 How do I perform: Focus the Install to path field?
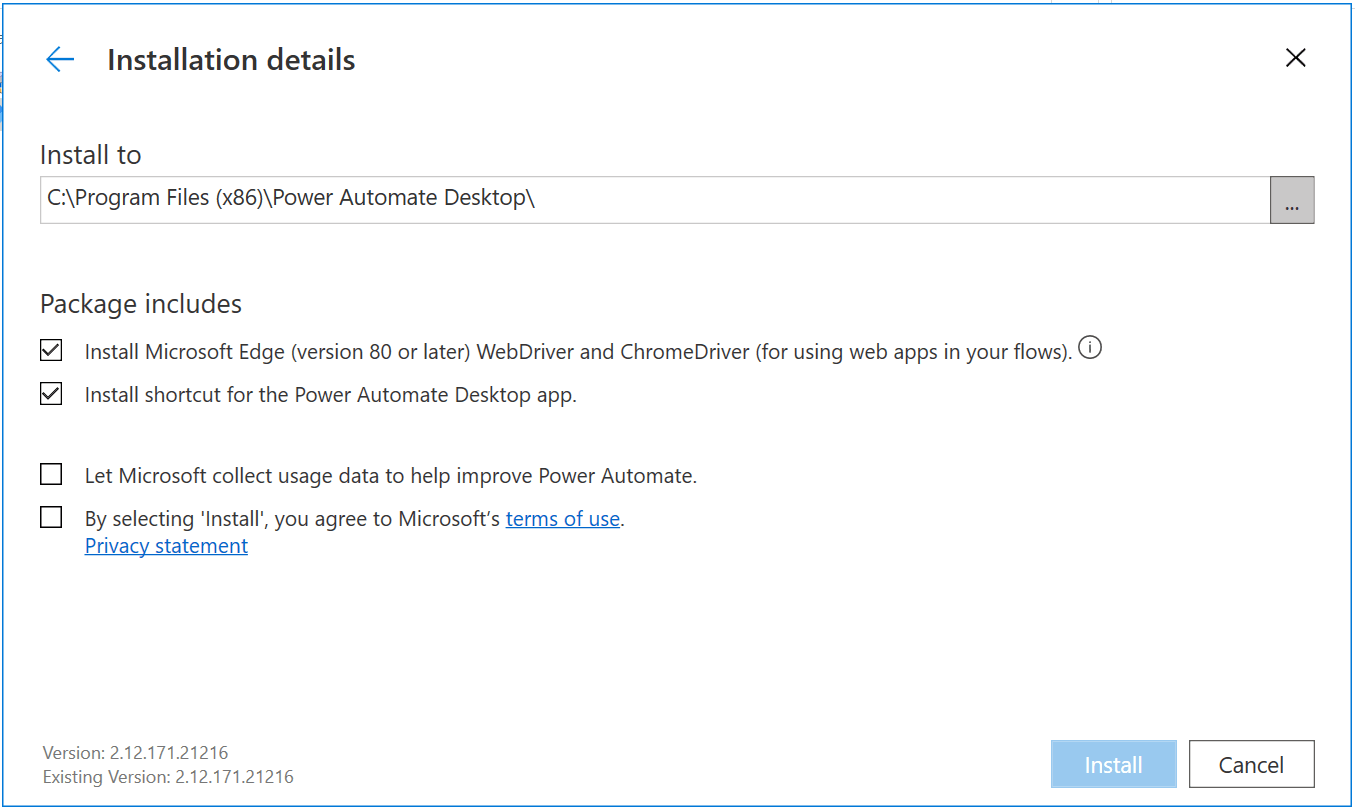[655, 200]
